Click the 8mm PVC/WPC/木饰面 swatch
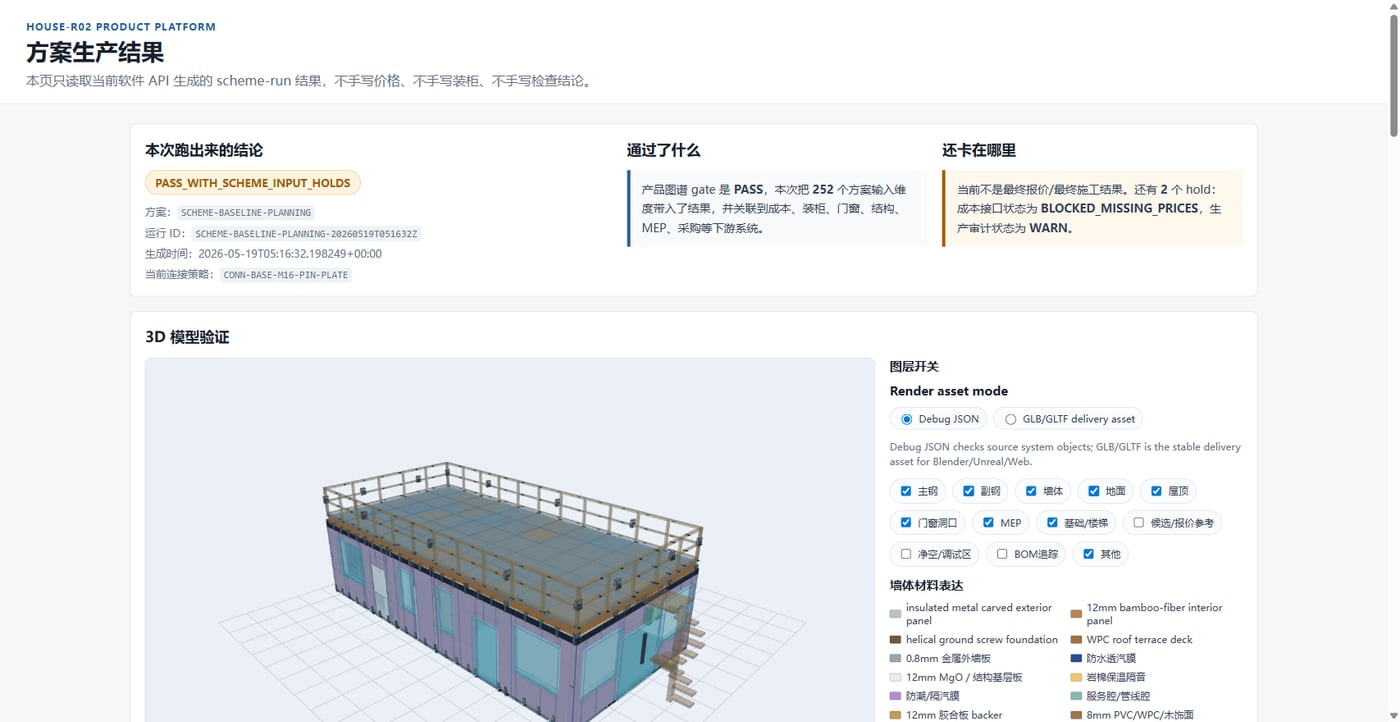This screenshot has width=1400, height=722. tap(1076, 715)
